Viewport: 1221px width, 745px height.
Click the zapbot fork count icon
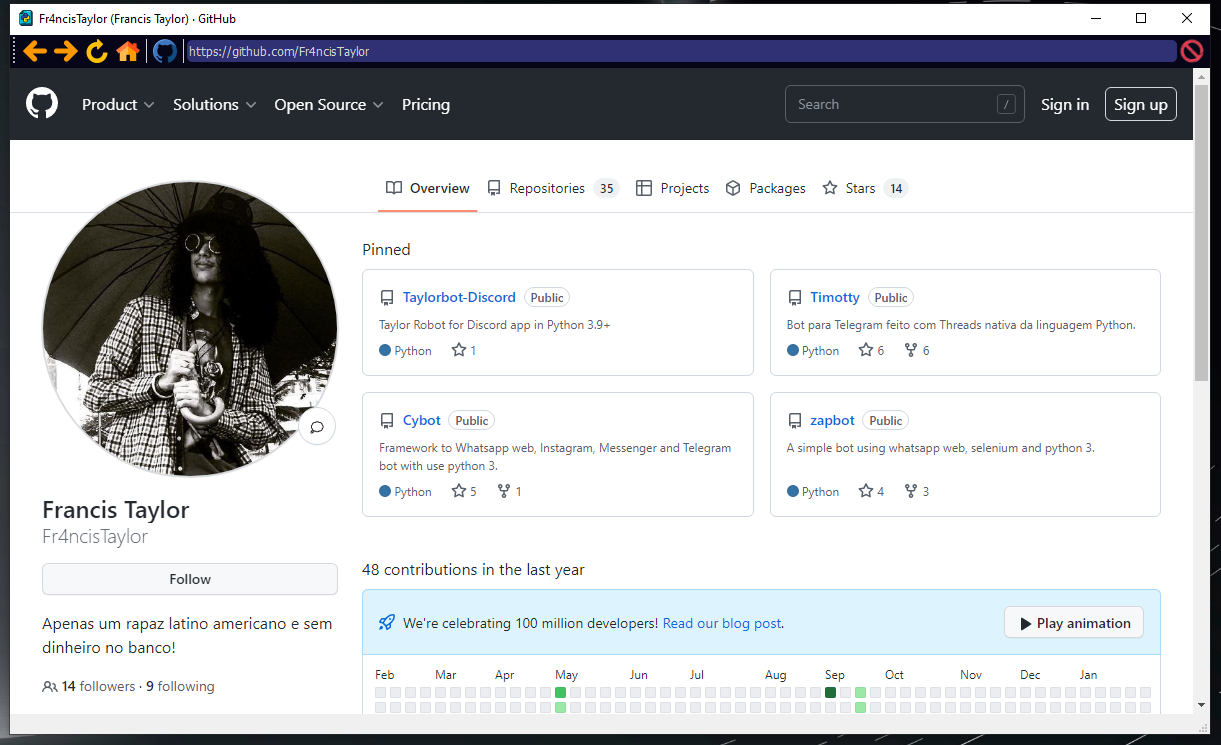911,491
